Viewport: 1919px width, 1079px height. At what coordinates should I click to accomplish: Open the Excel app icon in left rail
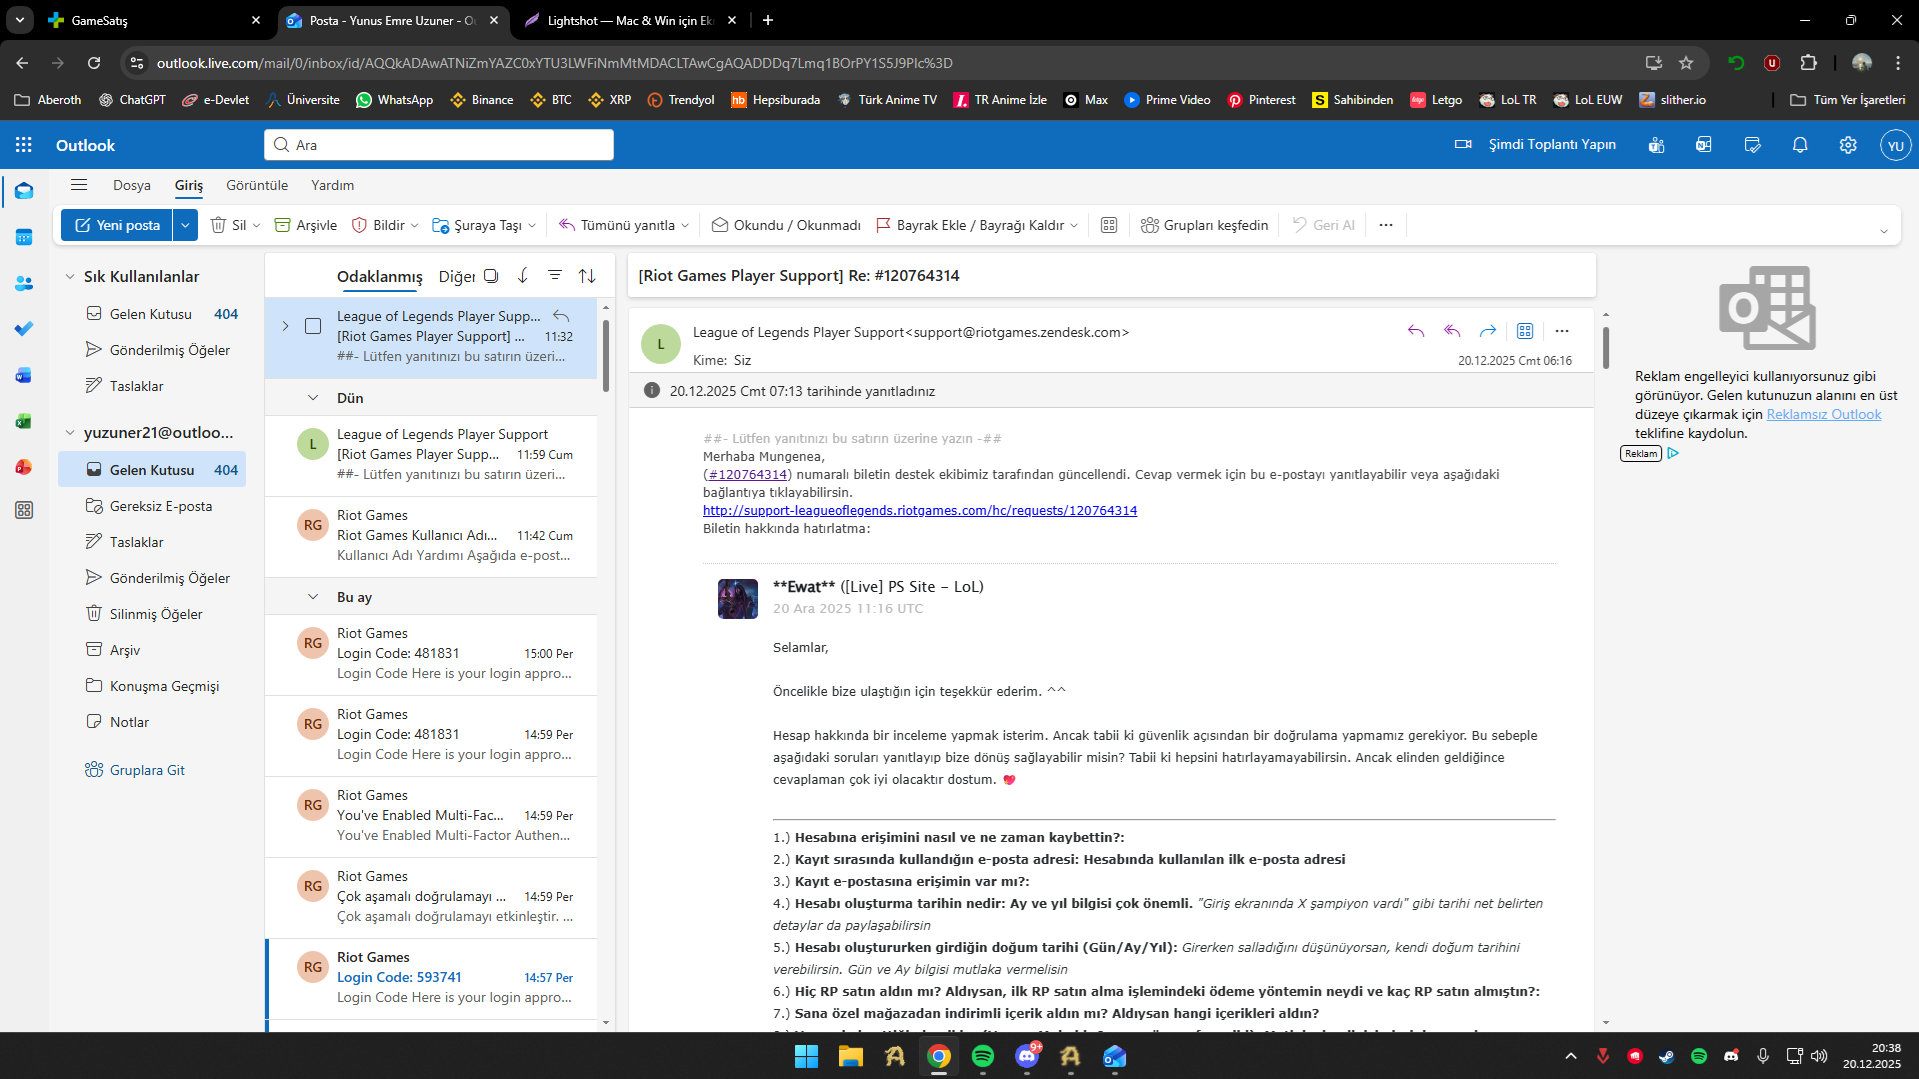(x=24, y=421)
